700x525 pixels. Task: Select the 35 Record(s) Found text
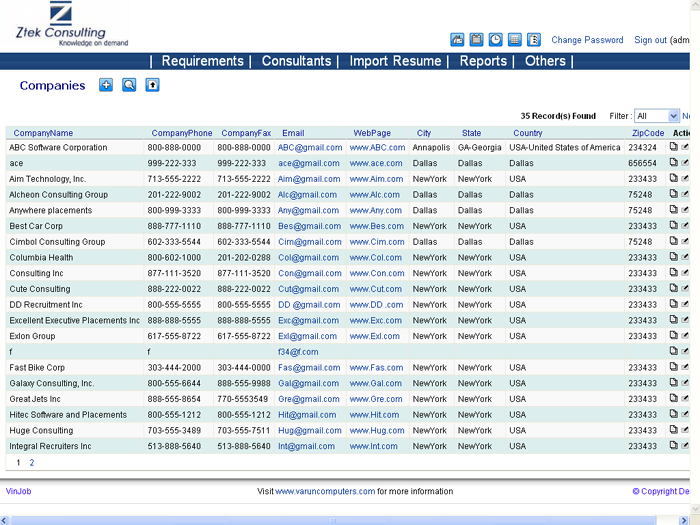coord(558,116)
